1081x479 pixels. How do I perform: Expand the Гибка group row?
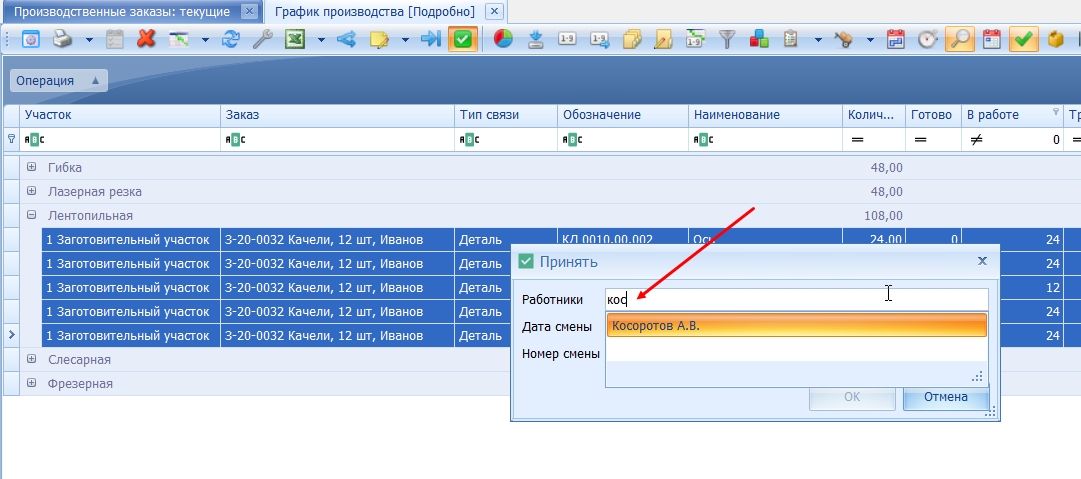tap(31, 167)
